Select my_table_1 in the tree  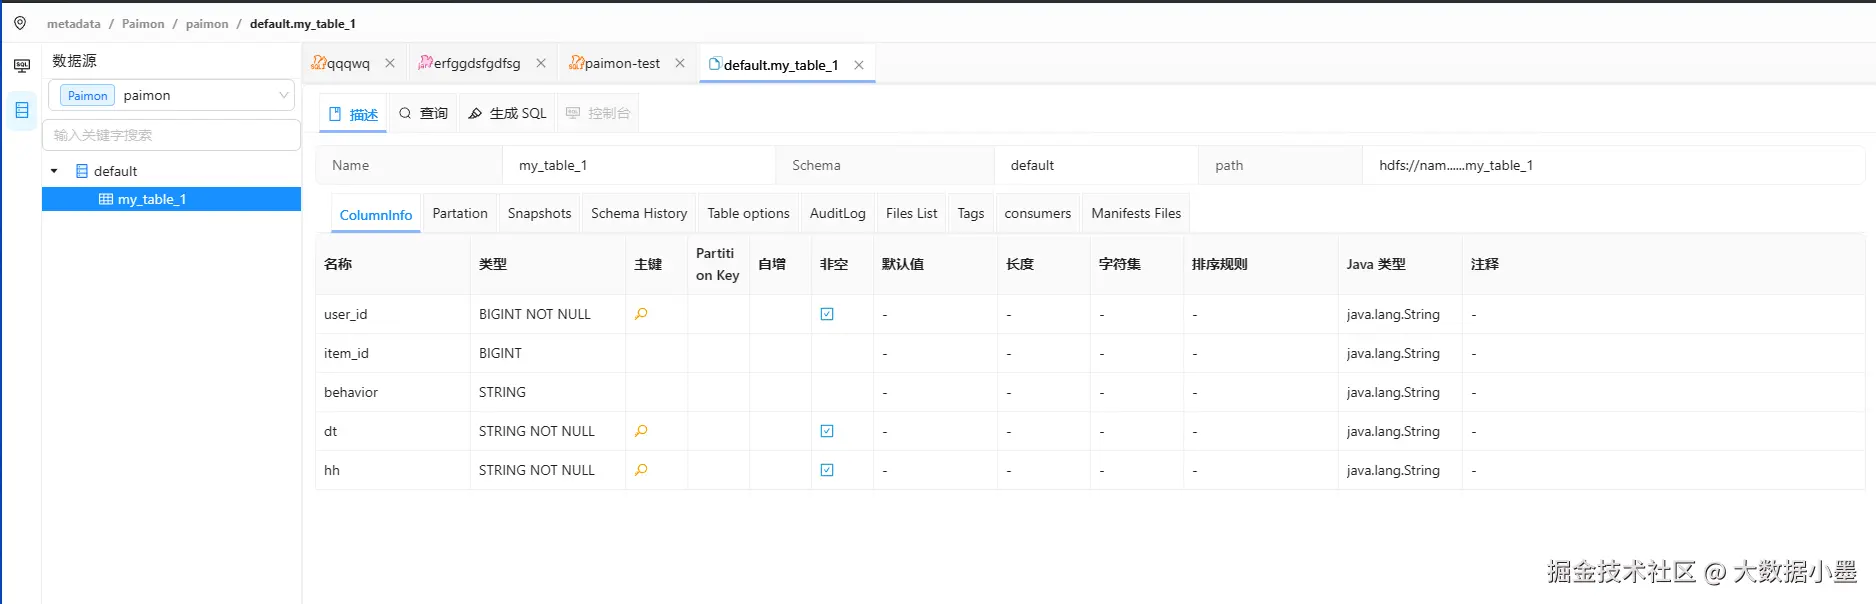(172, 199)
